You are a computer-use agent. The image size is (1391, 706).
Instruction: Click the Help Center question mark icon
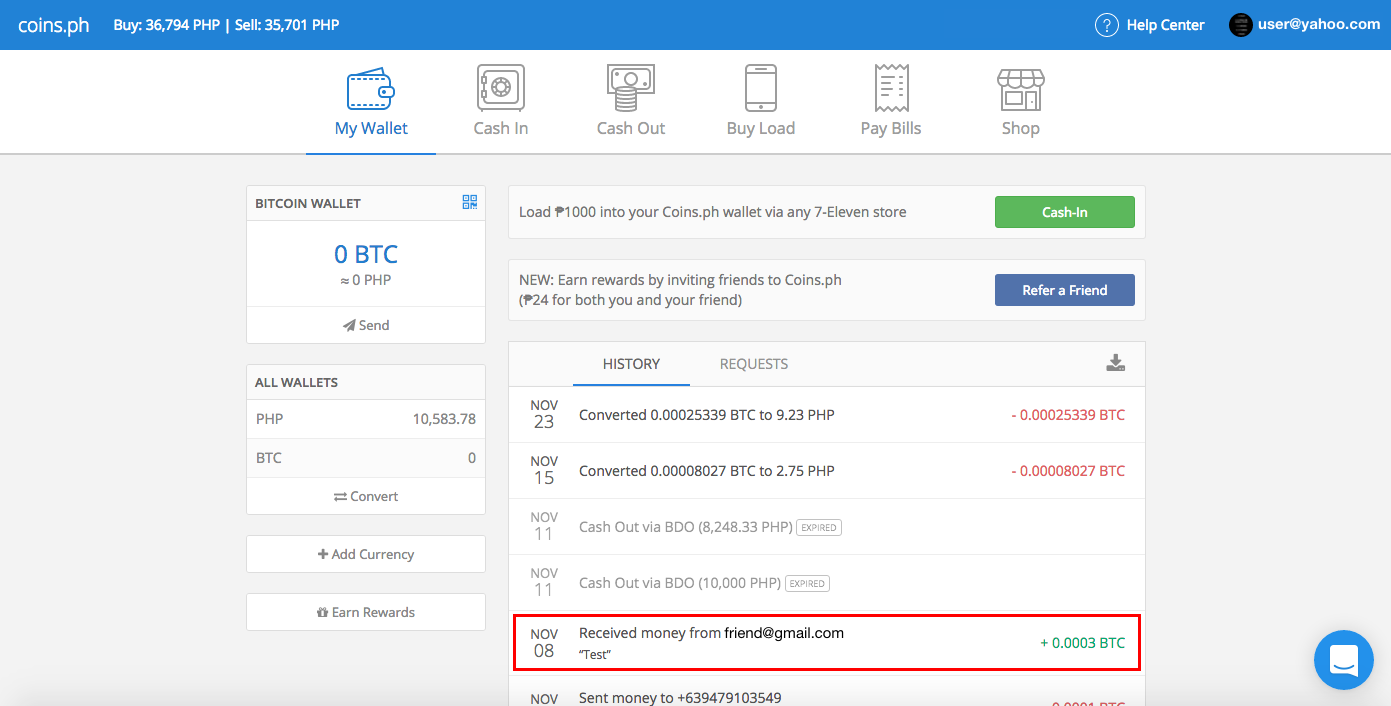1107,25
